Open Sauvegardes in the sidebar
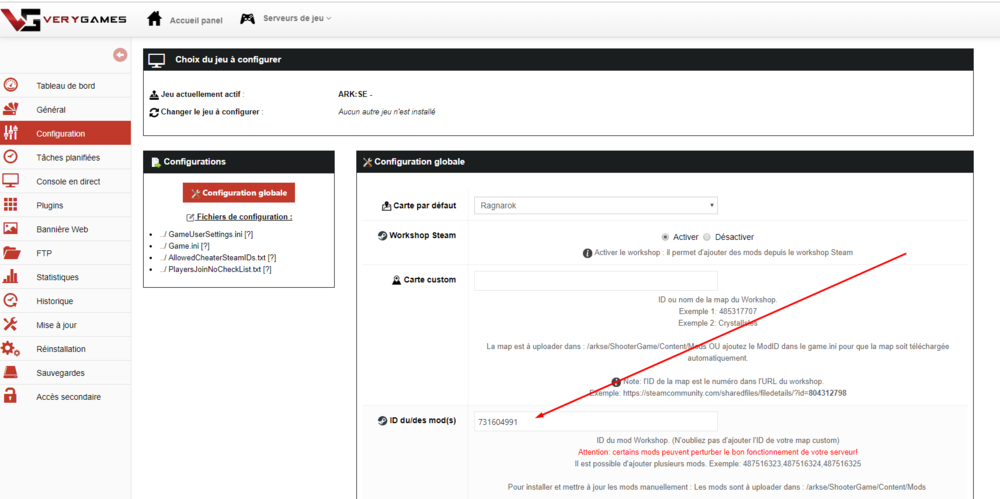 pyautogui.click(x=60, y=373)
